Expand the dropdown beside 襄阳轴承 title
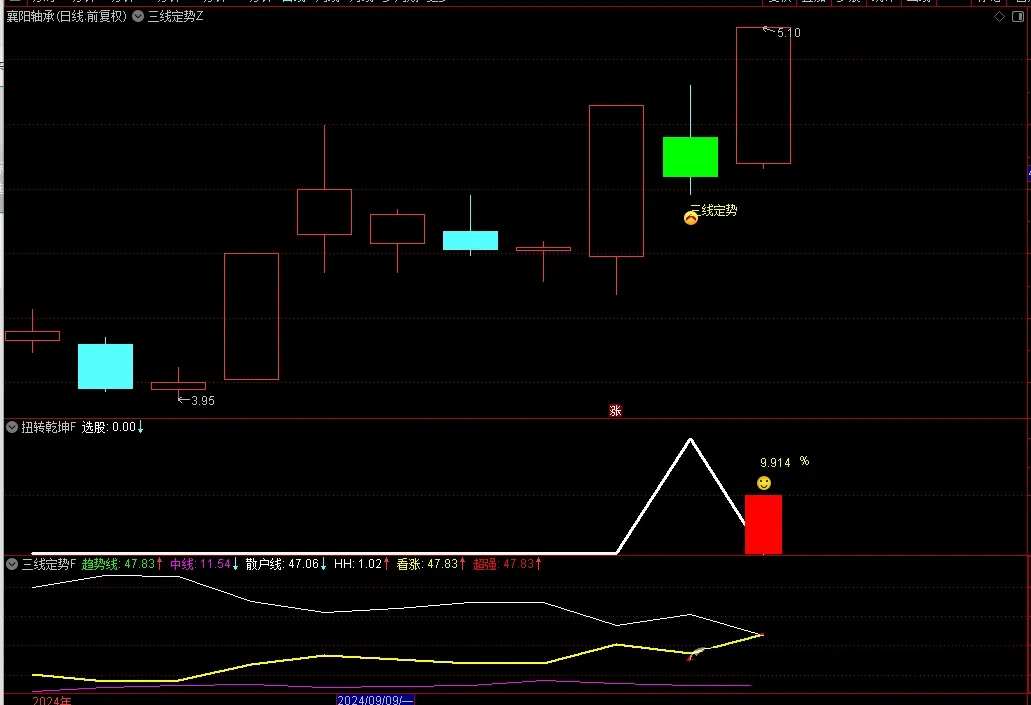This screenshot has height=705, width=1031. pos(137,17)
